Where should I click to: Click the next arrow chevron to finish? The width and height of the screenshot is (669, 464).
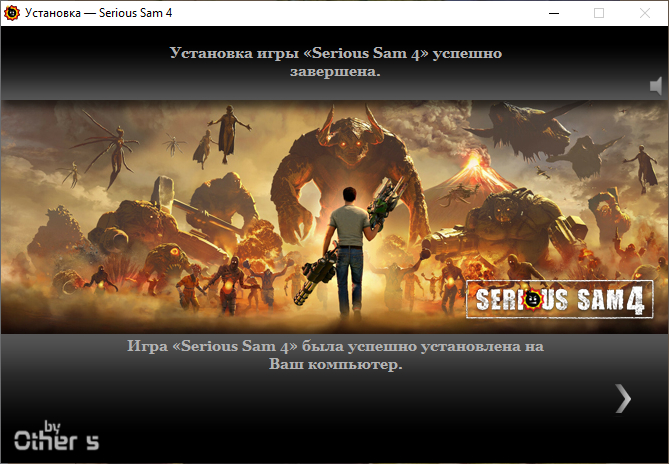pyautogui.click(x=623, y=398)
